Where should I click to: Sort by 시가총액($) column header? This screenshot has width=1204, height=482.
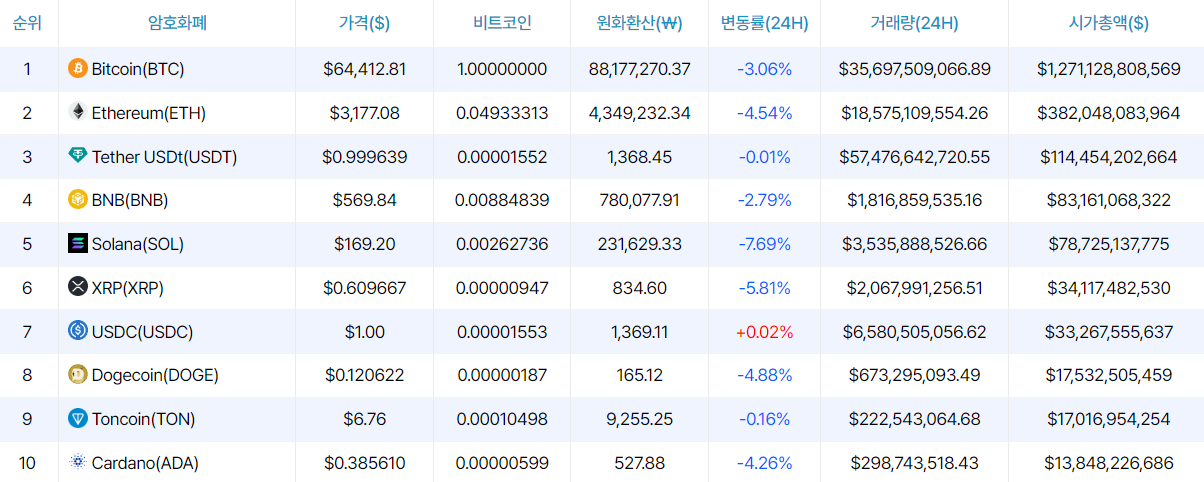1108,23
